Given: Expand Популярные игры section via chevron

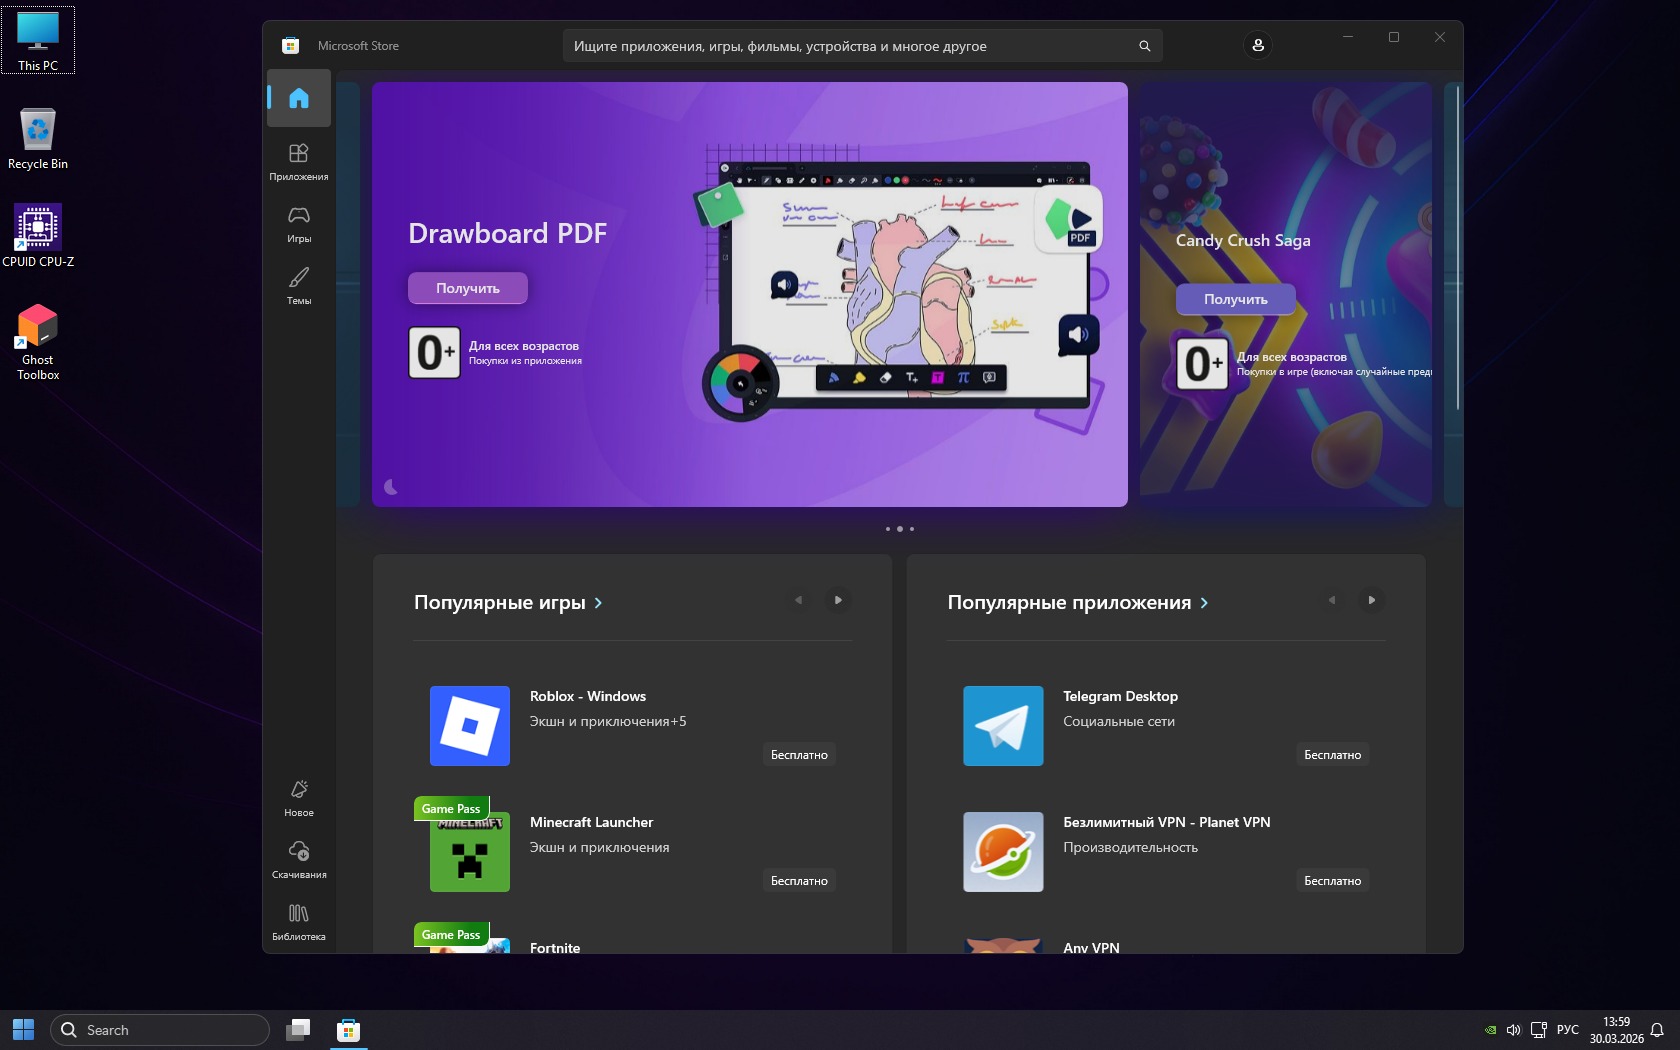Looking at the screenshot, I should (598, 603).
